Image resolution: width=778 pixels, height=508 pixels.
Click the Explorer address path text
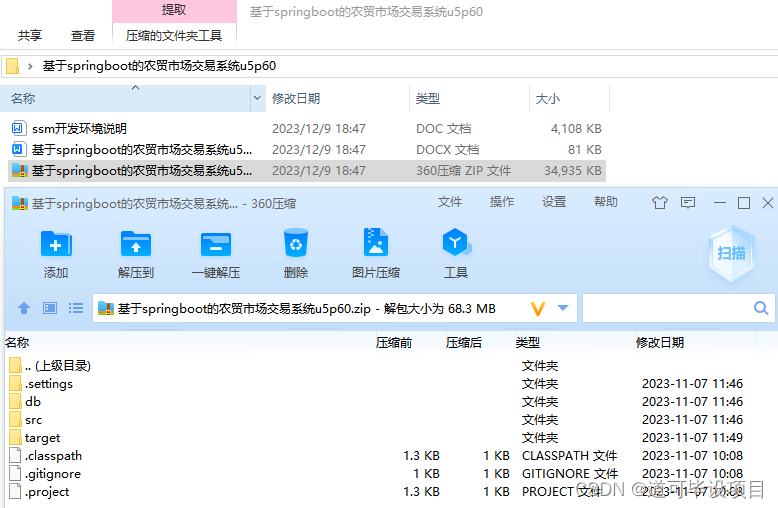click(159, 66)
